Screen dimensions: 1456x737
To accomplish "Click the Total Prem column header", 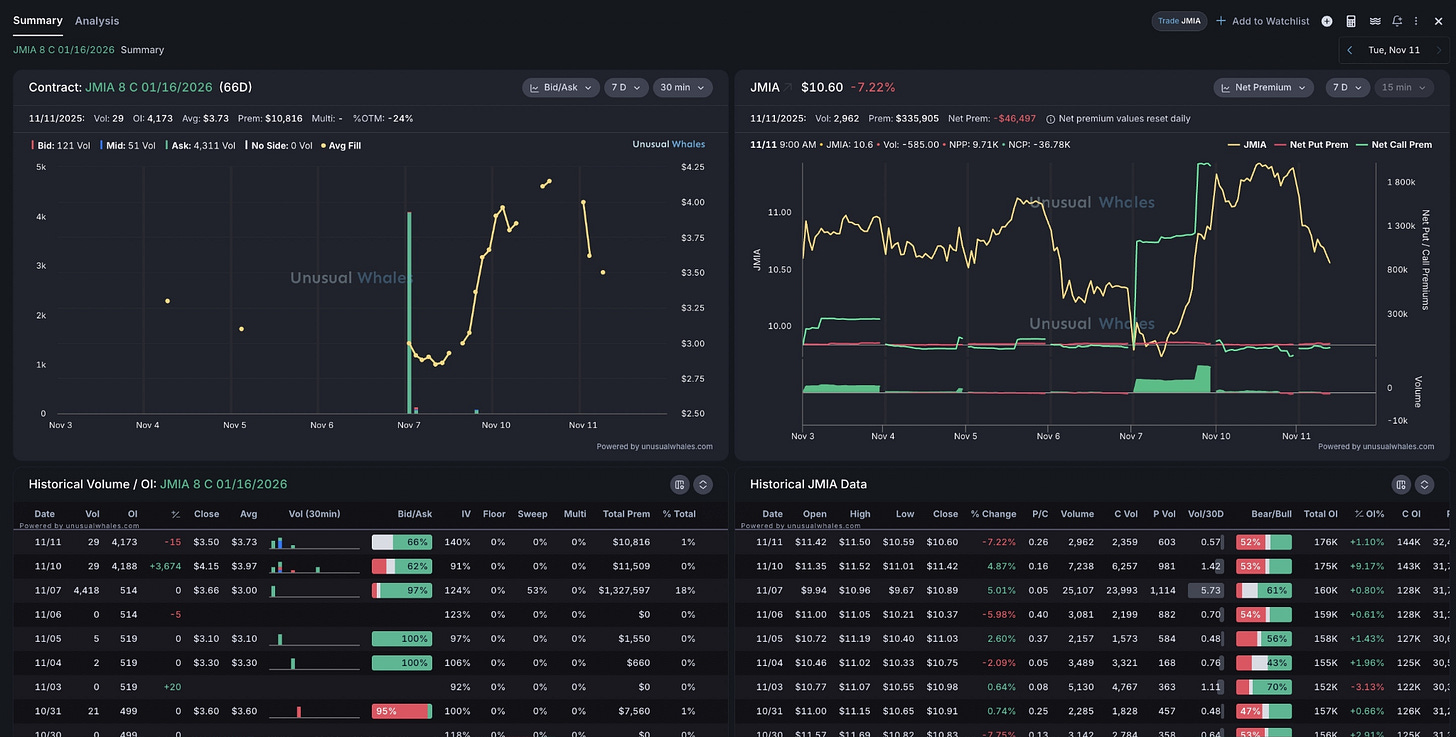I will click(626, 514).
